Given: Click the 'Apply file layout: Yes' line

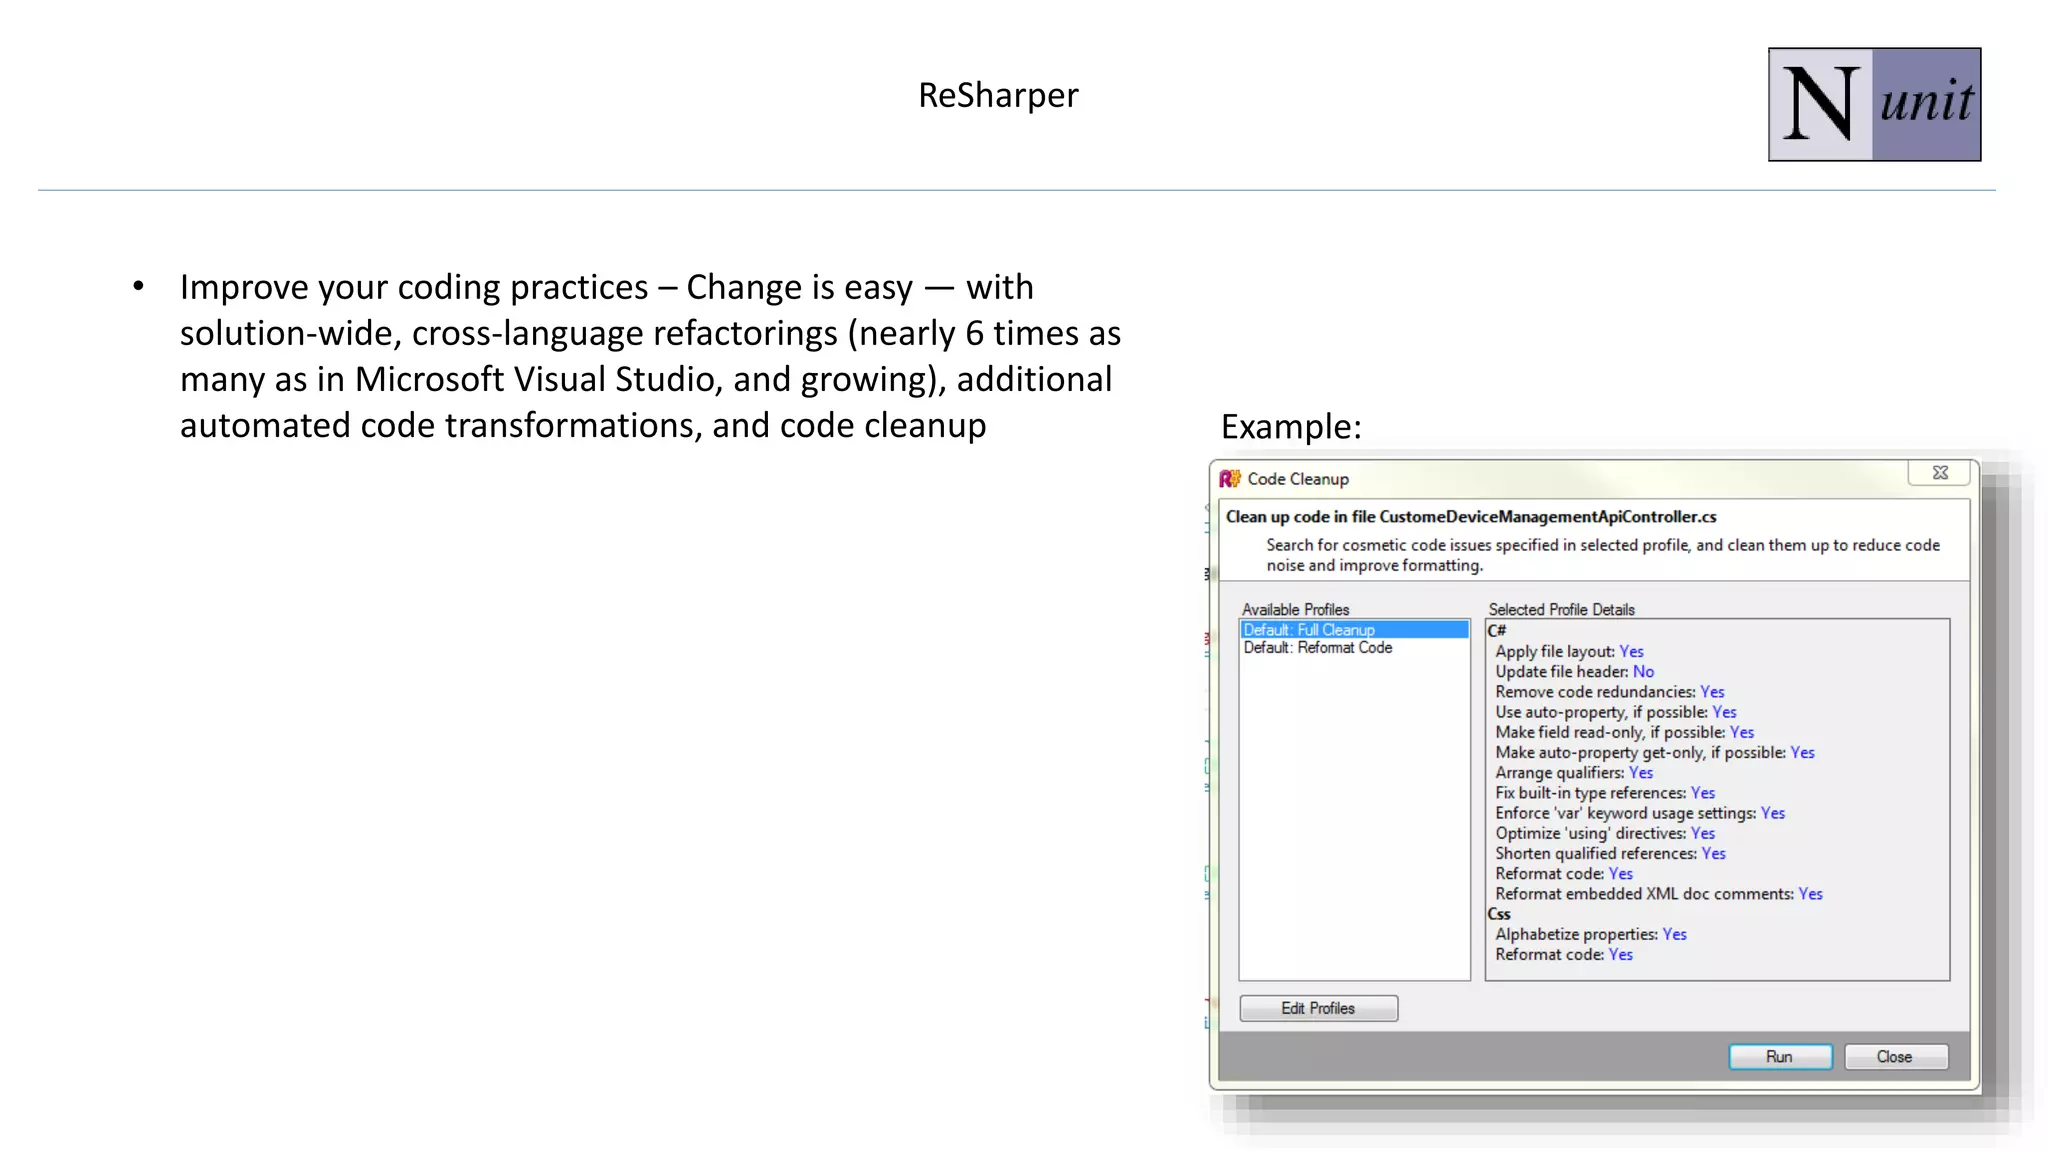Looking at the screenshot, I should 1569,652.
